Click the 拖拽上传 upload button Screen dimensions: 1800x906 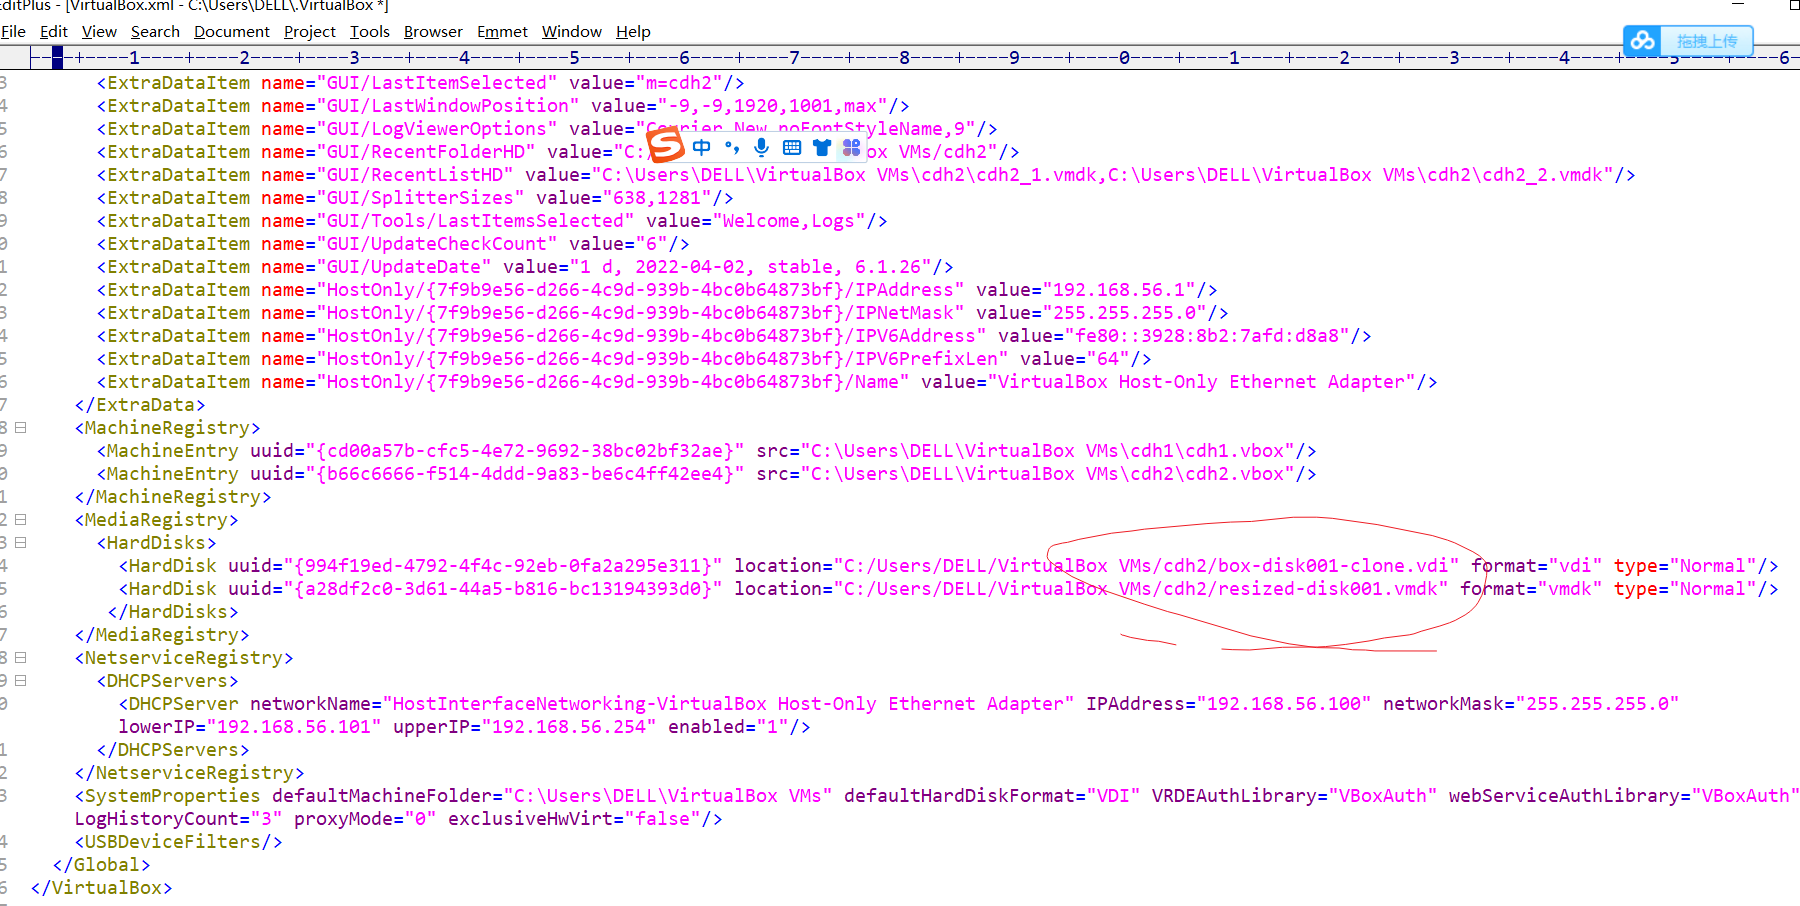pyautogui.click(x=1707, y=41)
